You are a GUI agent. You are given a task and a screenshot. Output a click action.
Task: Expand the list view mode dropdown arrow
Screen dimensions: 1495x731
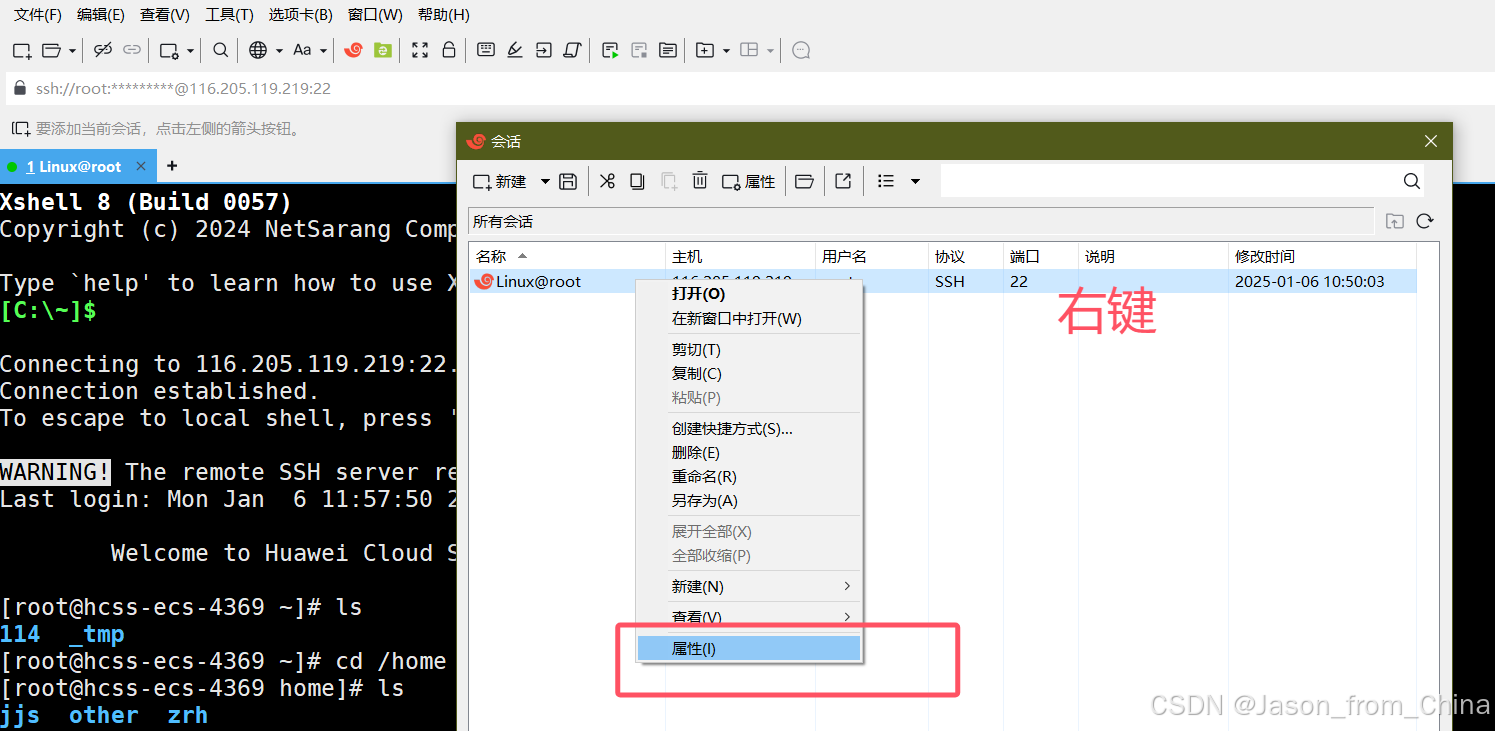pyautogui.click(x=915, y=181)
